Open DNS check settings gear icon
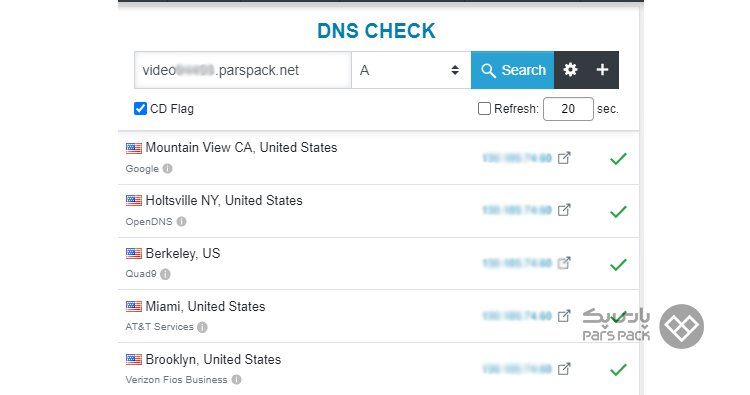 (x=570, y=70)
